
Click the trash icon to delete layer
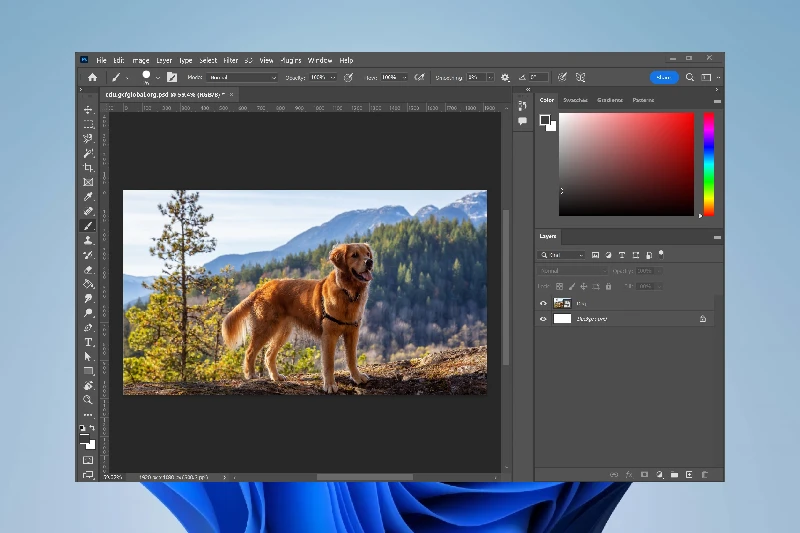704,474
